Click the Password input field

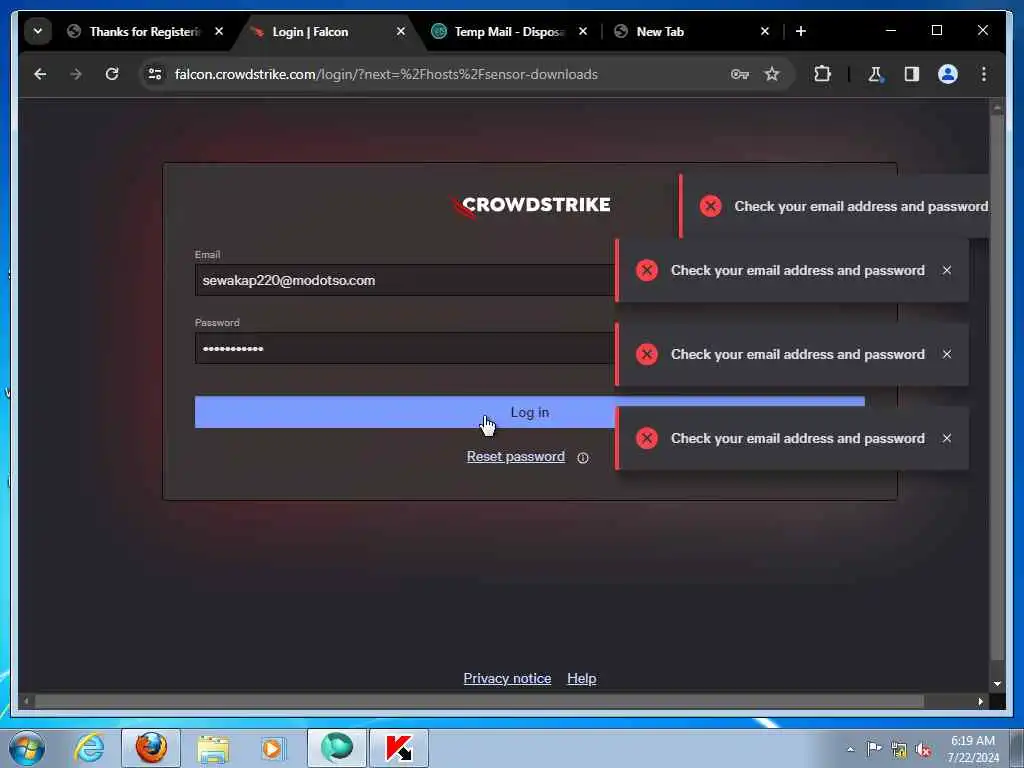click(405, 348)
